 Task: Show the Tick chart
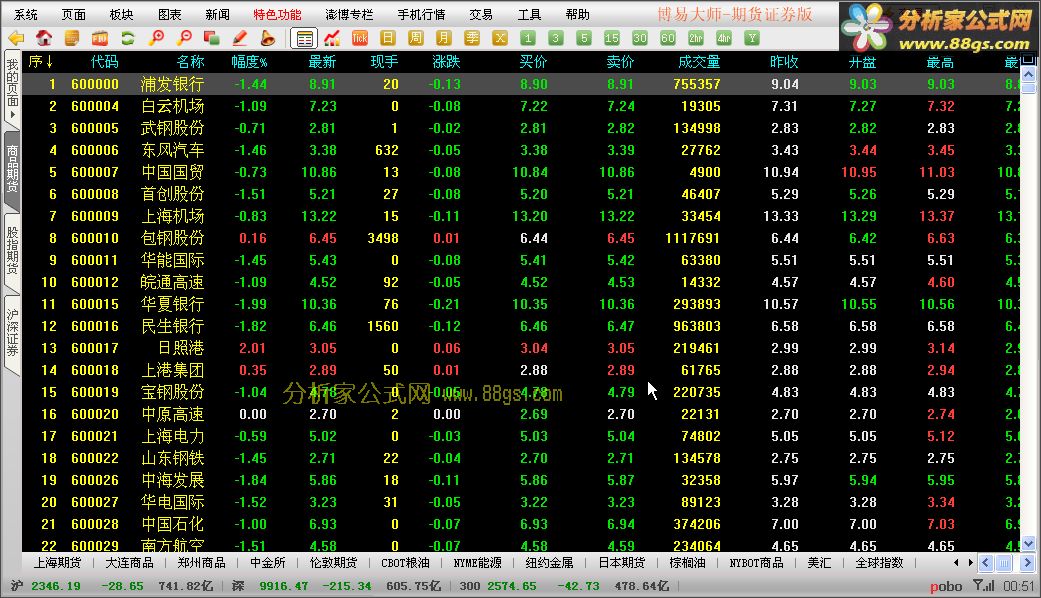[360, 38]
